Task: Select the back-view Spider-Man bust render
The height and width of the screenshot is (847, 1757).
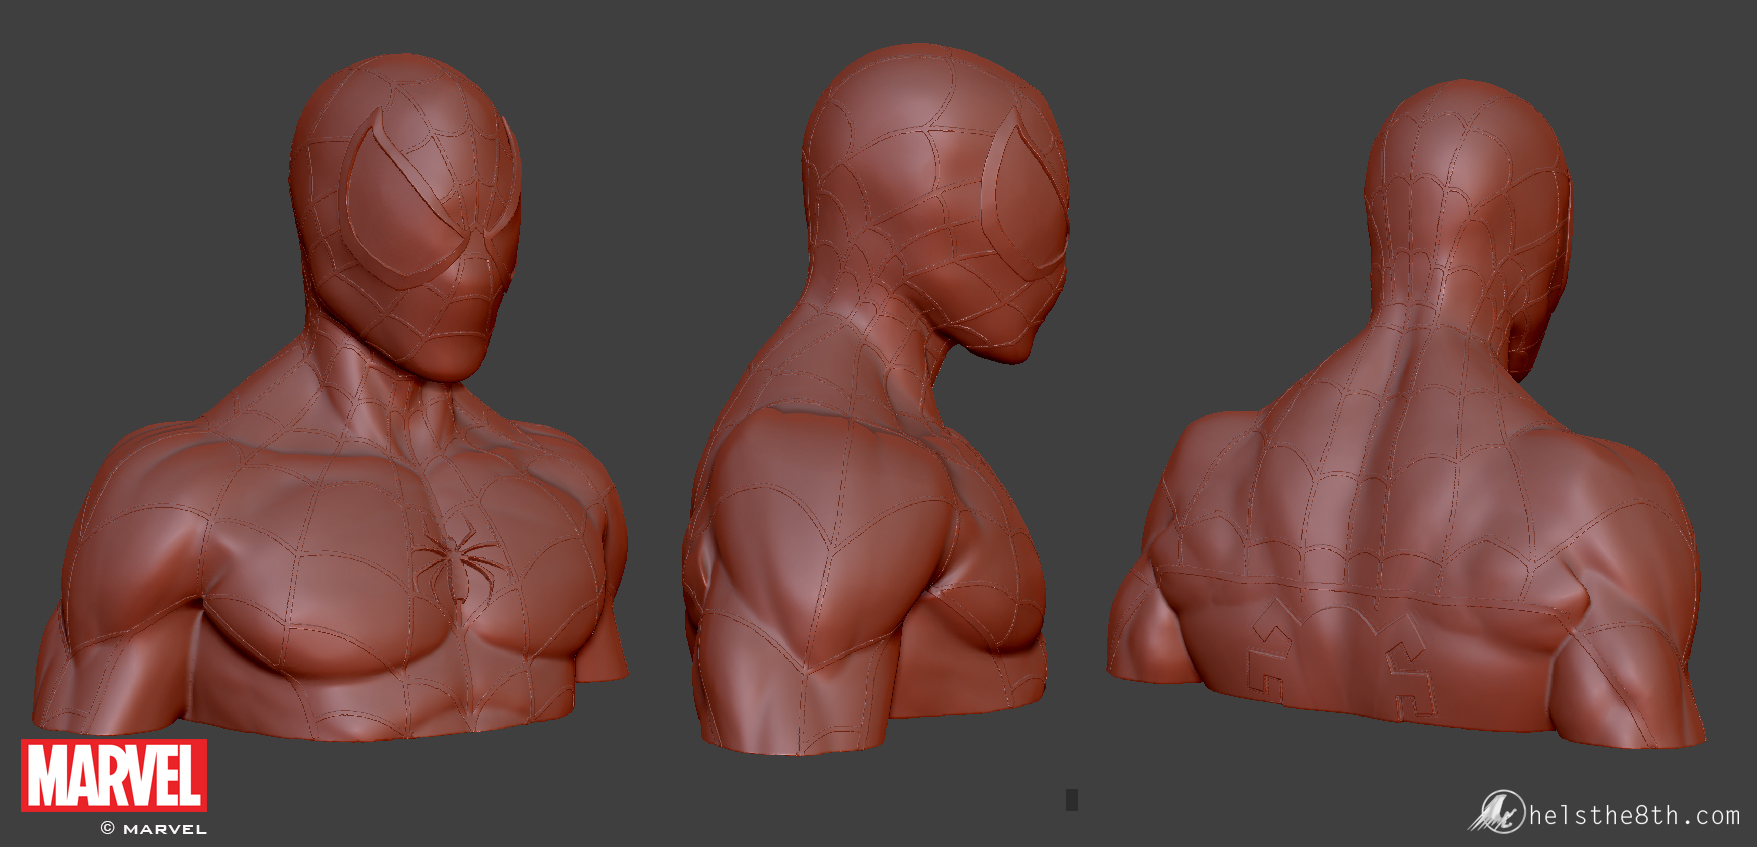Action: [1404, 414]
